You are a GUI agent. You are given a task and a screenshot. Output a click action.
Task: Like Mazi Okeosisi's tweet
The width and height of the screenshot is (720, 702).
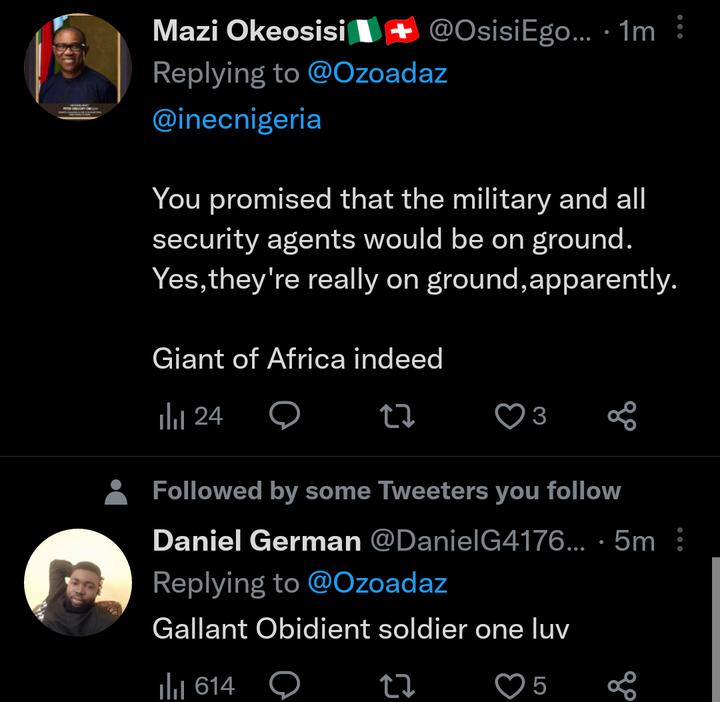520,416
